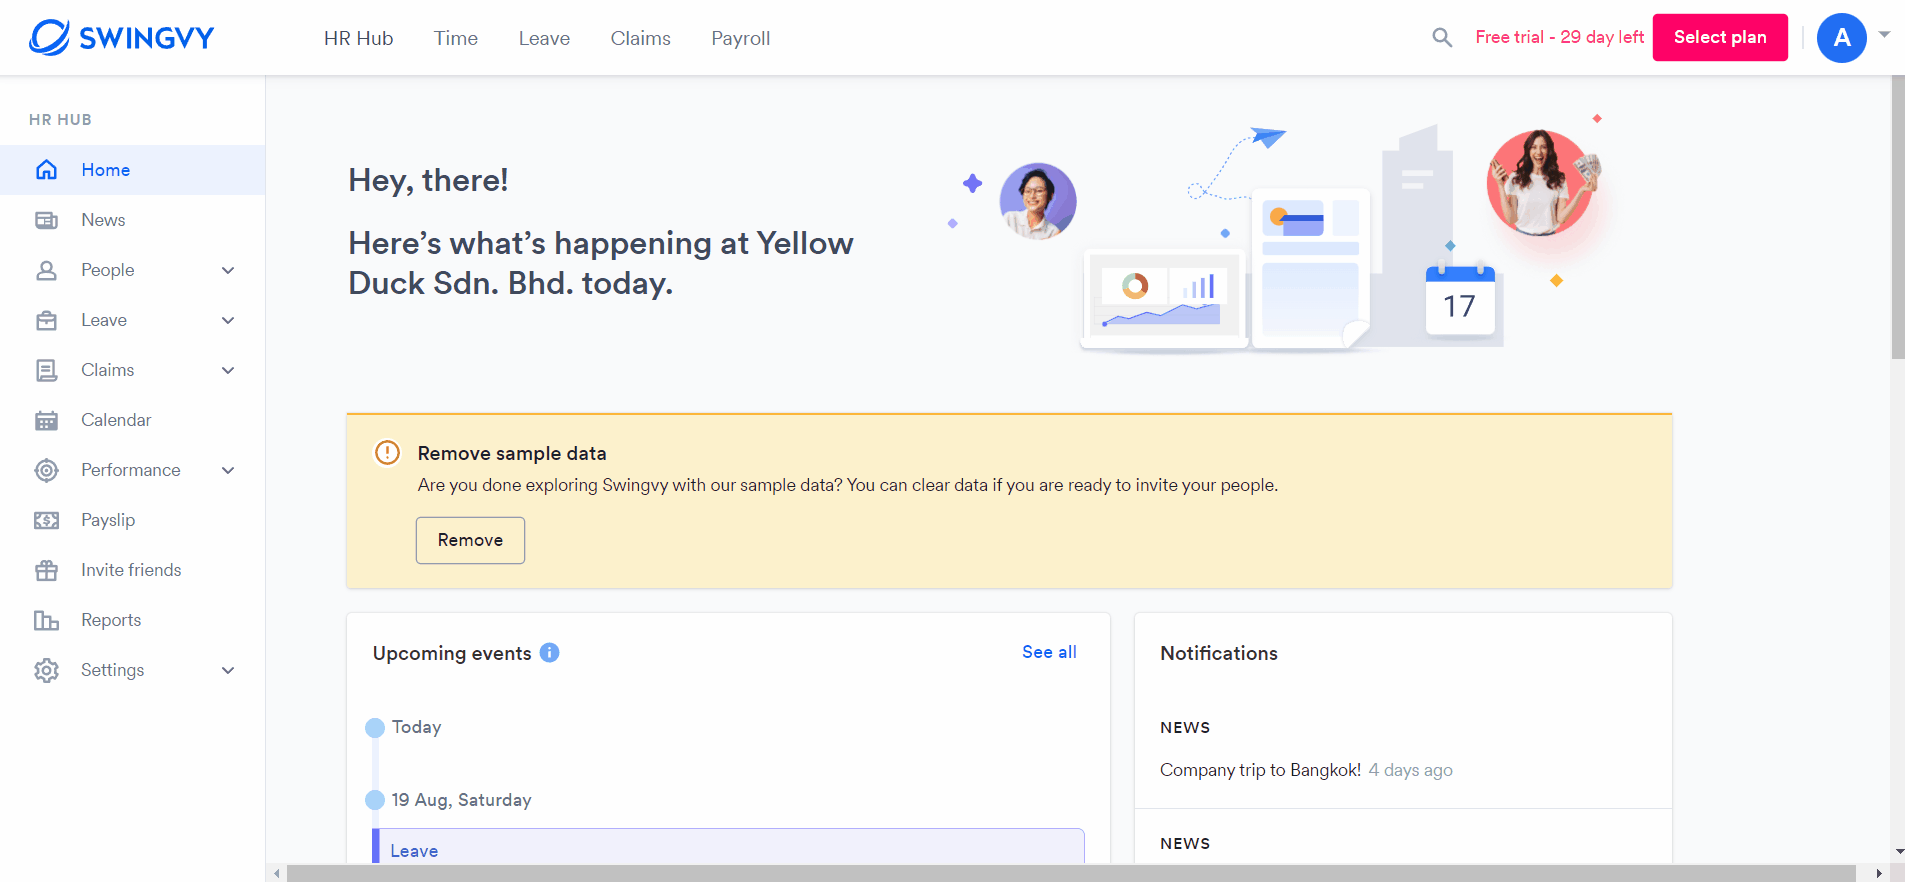1905x882 pixels.
Task: Expand the People submenu chevron
Action: coord(228,270)
